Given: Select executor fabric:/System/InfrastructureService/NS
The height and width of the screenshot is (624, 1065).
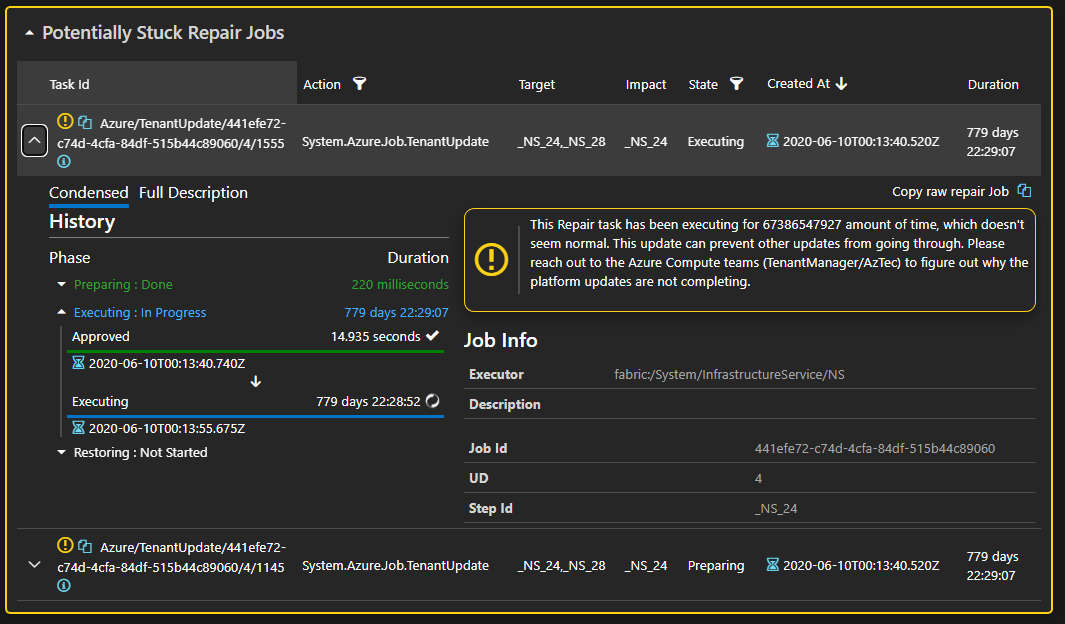Looking at the screenshot, I should (729, 374).
